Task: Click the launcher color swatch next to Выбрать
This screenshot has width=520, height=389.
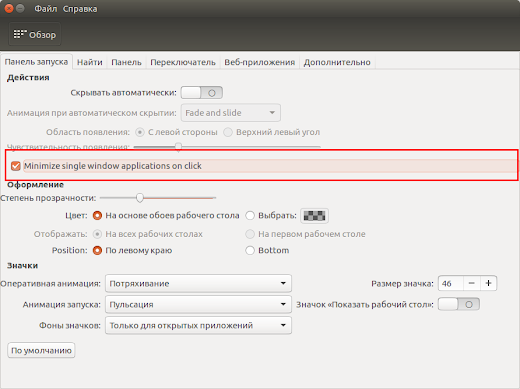Action: 314,216
